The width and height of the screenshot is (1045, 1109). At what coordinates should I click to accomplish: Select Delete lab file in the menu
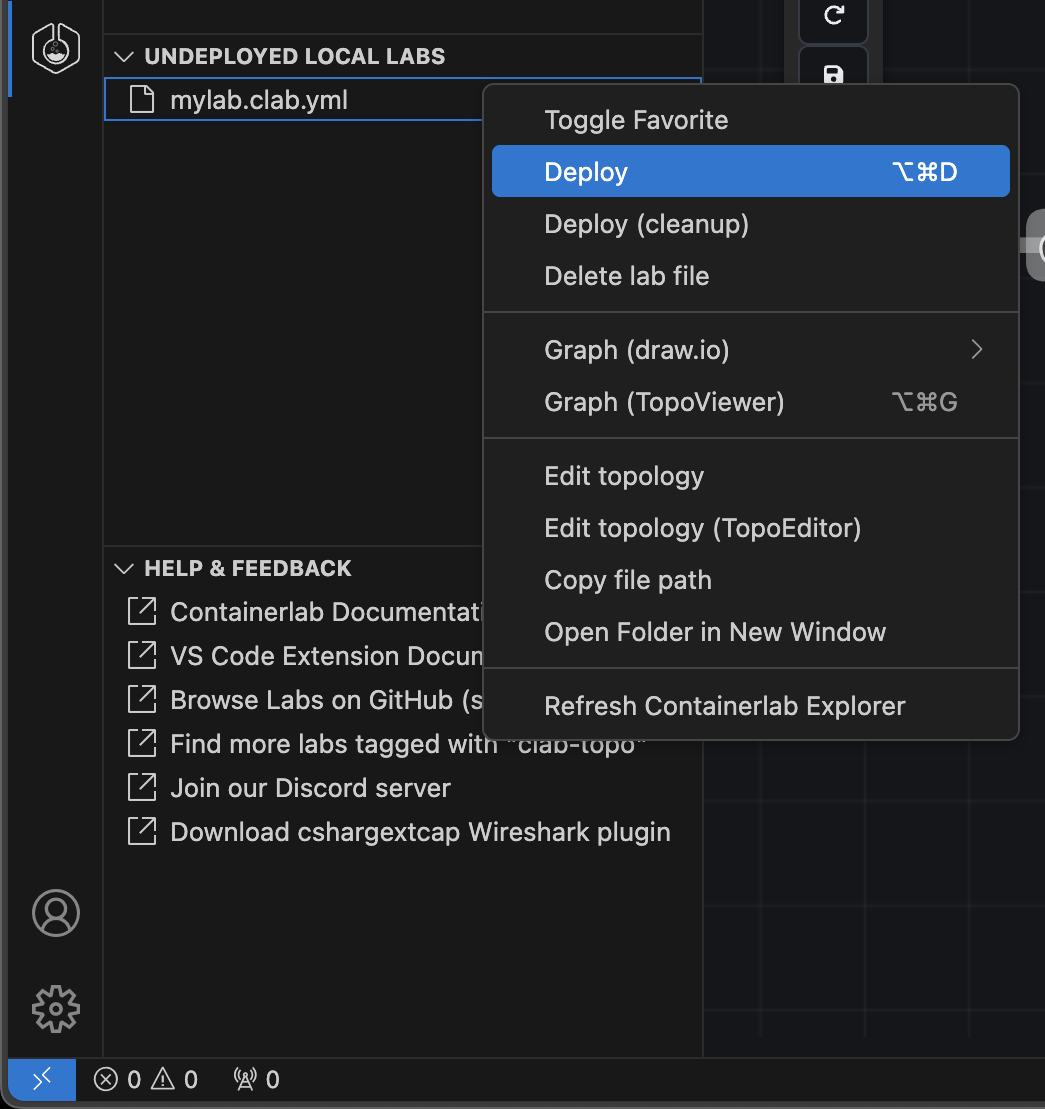[627, 275]
